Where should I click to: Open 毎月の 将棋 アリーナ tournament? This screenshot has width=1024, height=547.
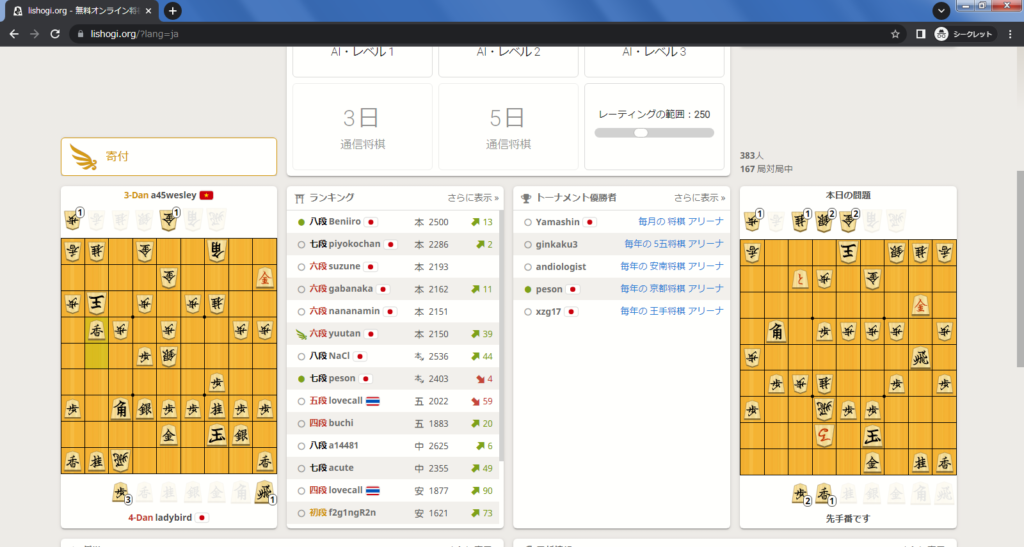click(681, 222)
